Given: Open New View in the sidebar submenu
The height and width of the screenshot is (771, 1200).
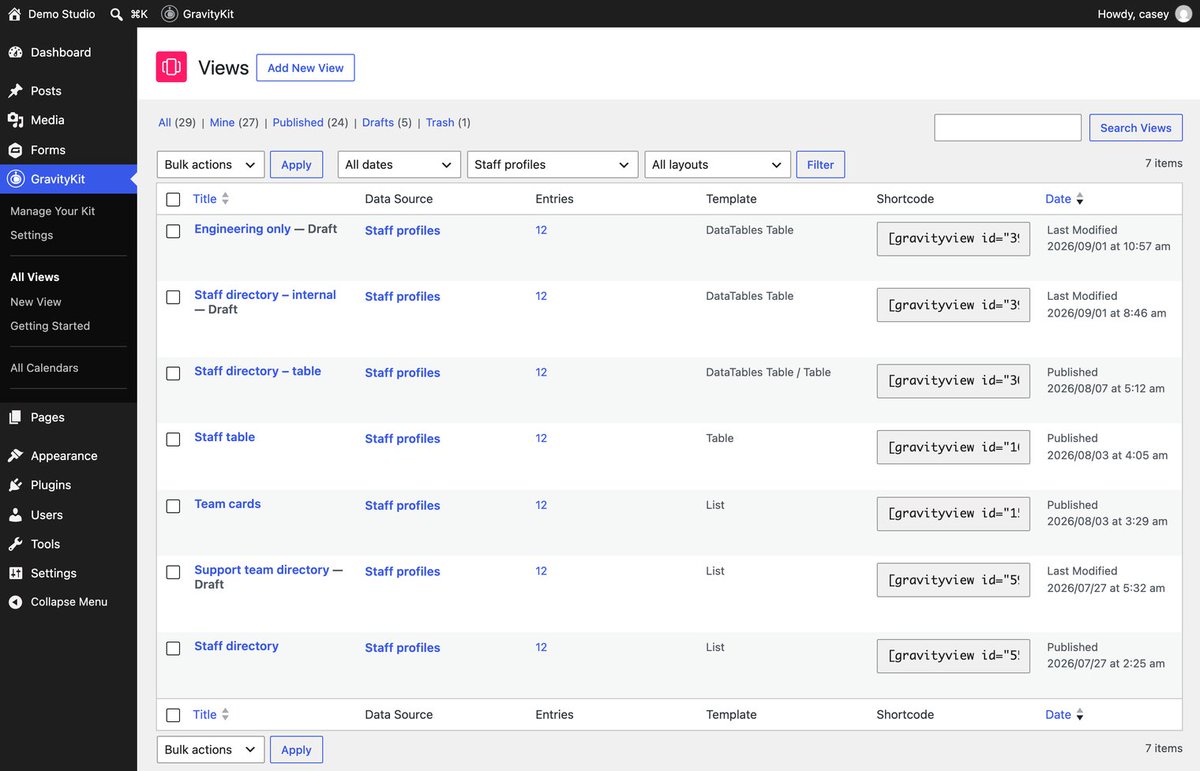Looking at the screenshot, I should [x=36, y=302].
